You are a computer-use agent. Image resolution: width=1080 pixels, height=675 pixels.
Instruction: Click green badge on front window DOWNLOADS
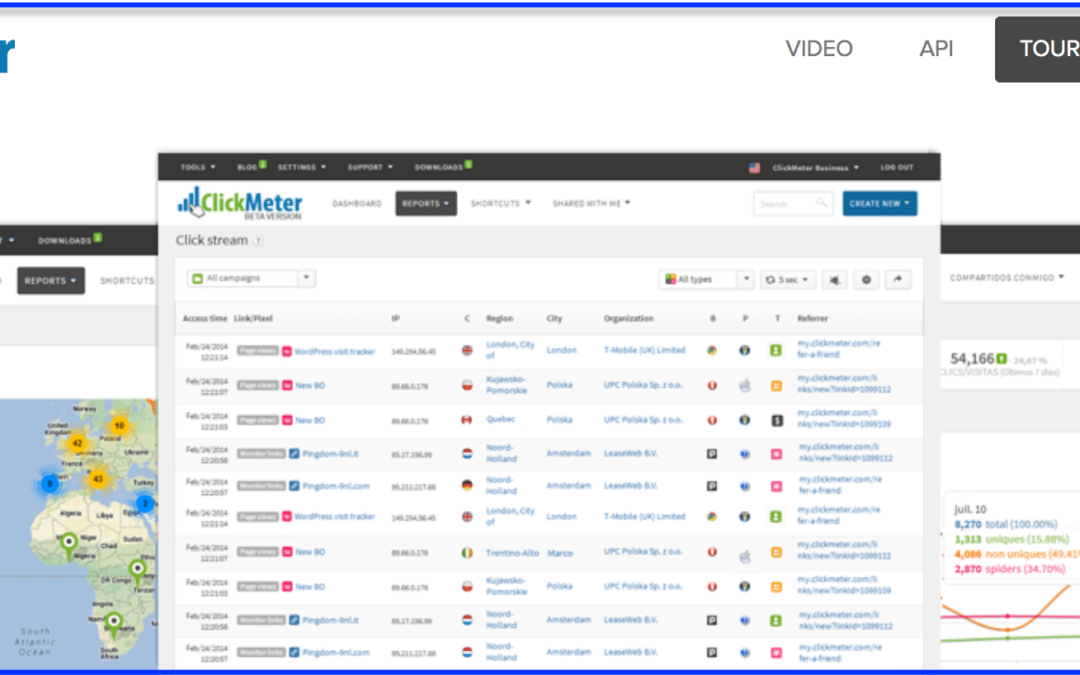pyautogui.click(x=468, y=164)
